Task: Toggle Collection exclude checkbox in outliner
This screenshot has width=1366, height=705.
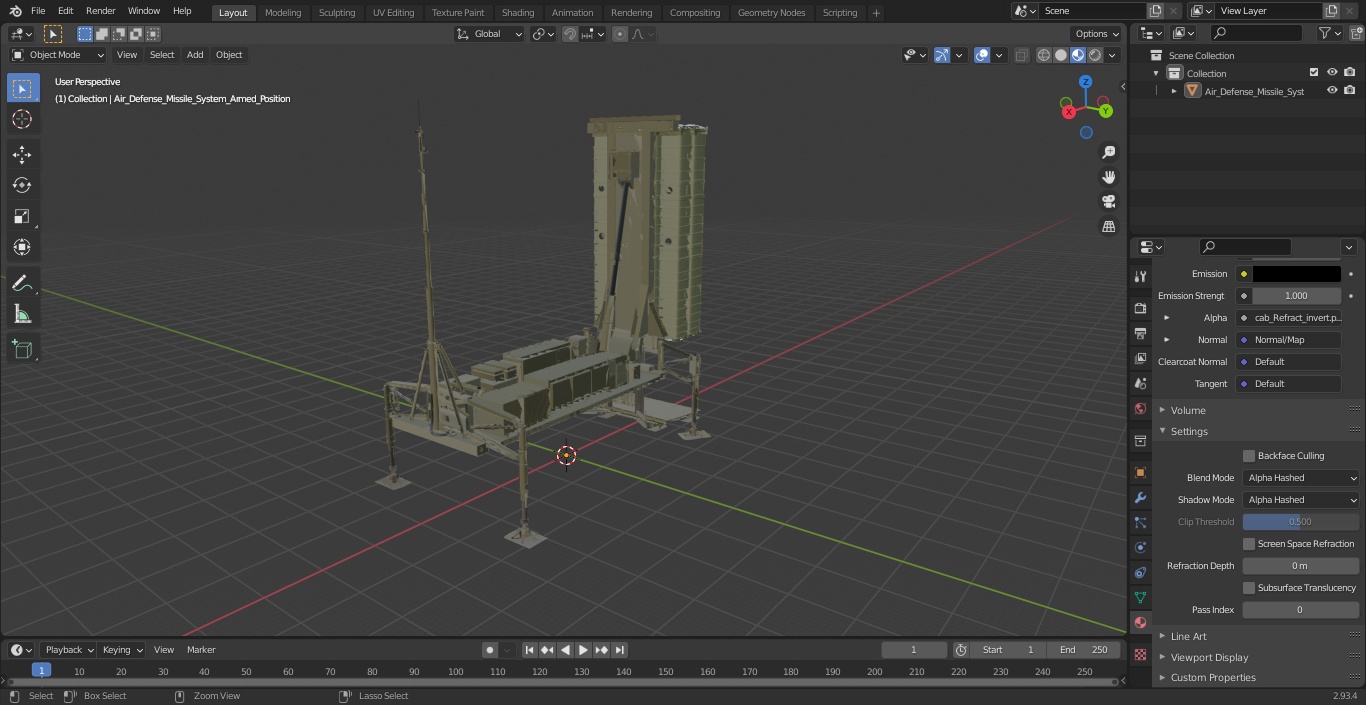Action: point(1314,73)
